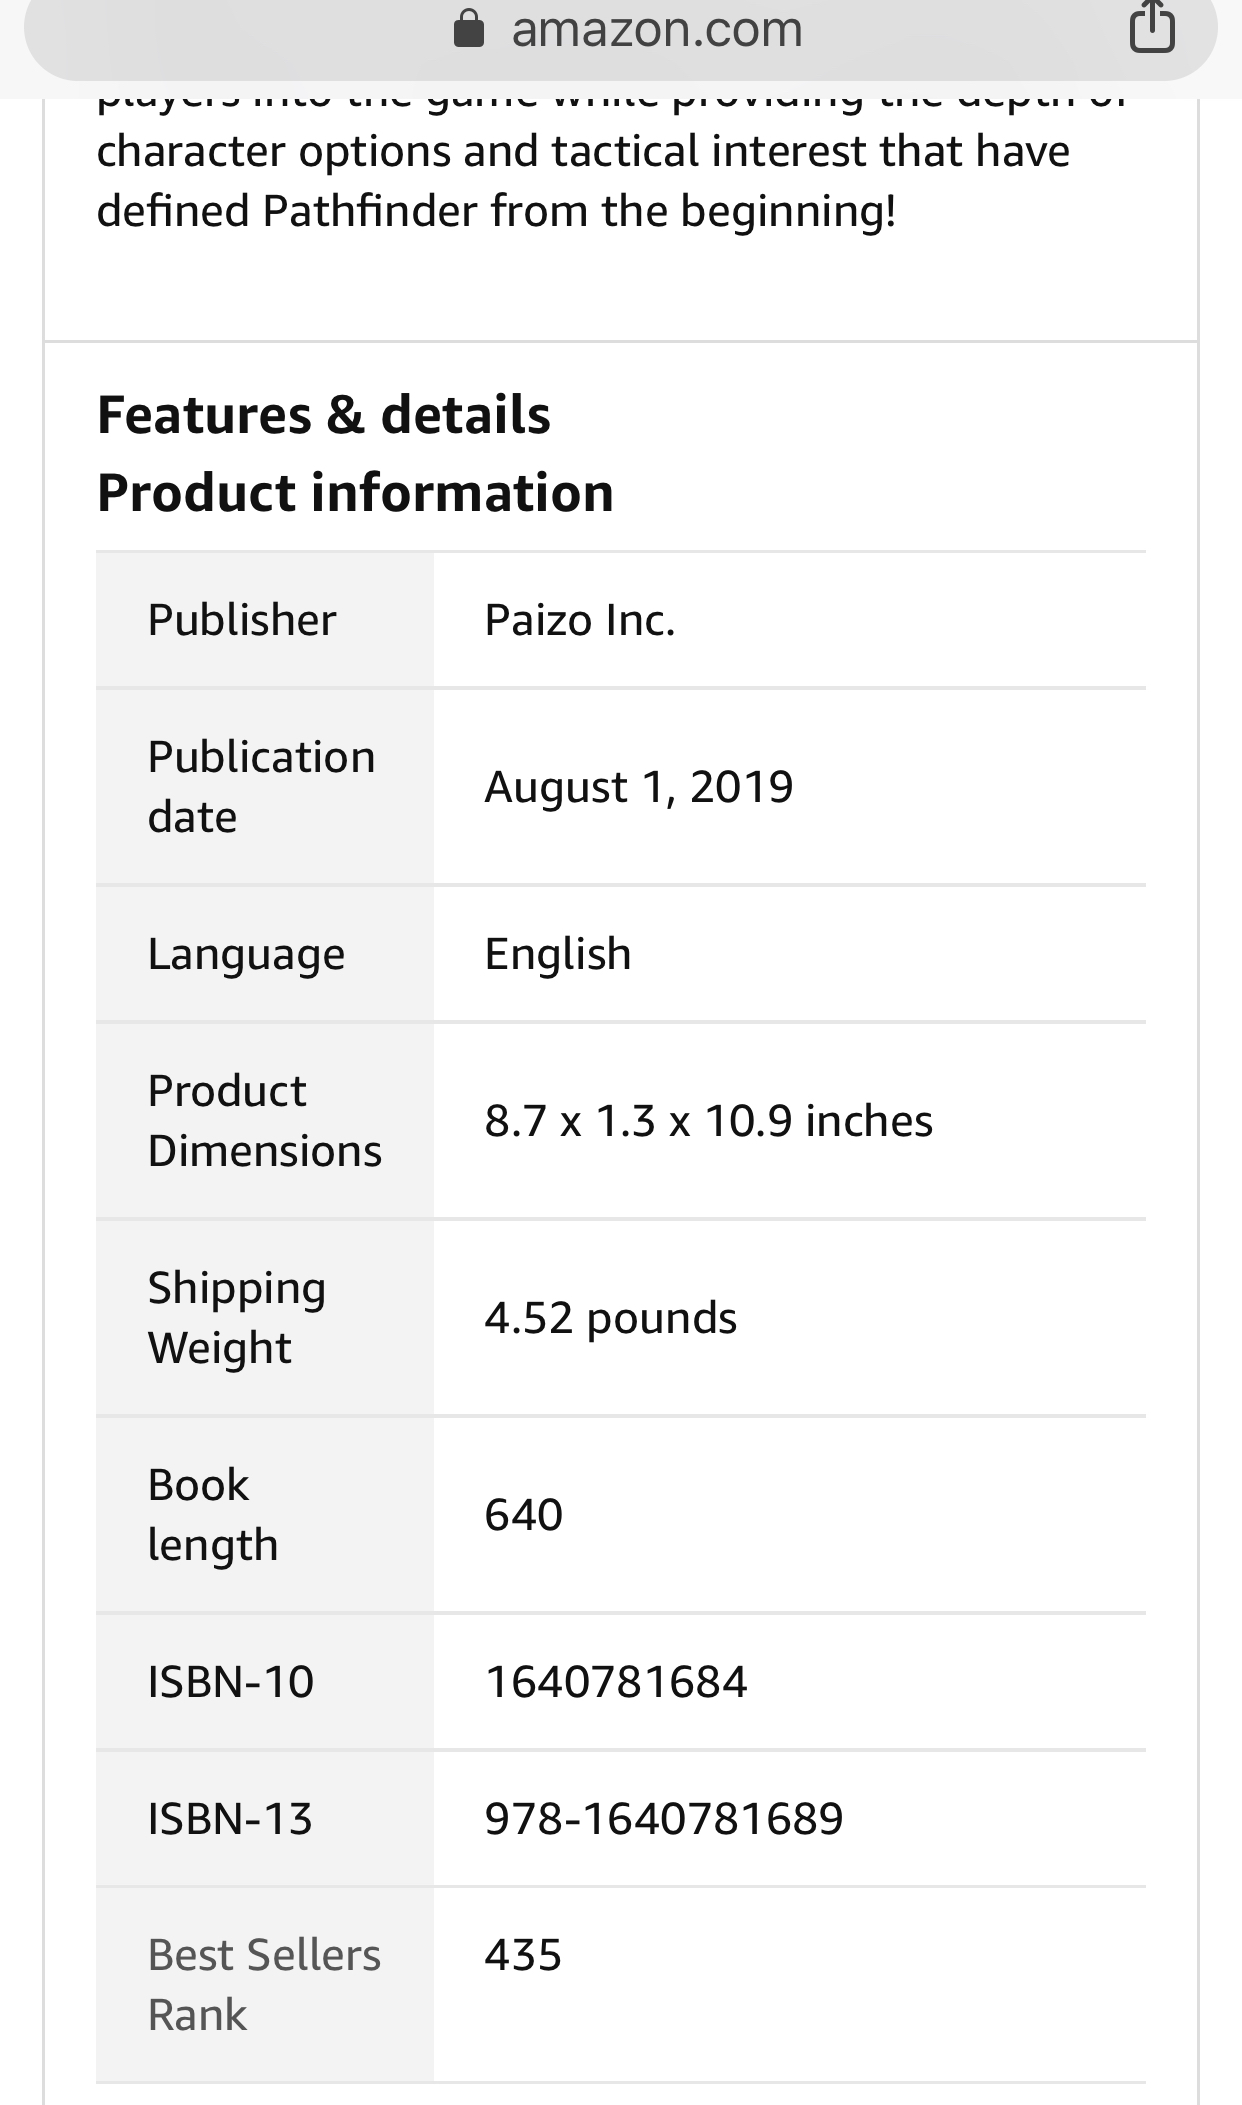The width and height of the screenshot is (1242, 2105).
Task: Select the 4.52 pounds value
Action: pyautogui.click(x=610, y=1318)
